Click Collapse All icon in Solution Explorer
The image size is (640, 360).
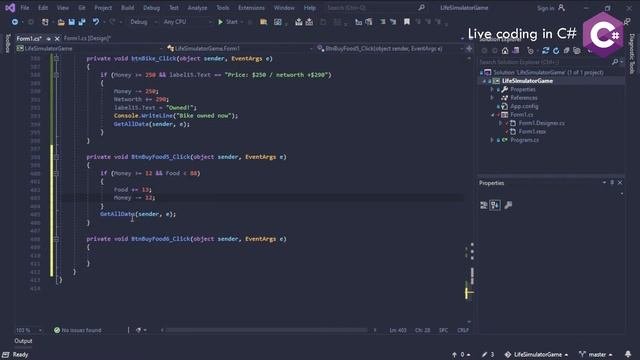[x=567, y=51]
